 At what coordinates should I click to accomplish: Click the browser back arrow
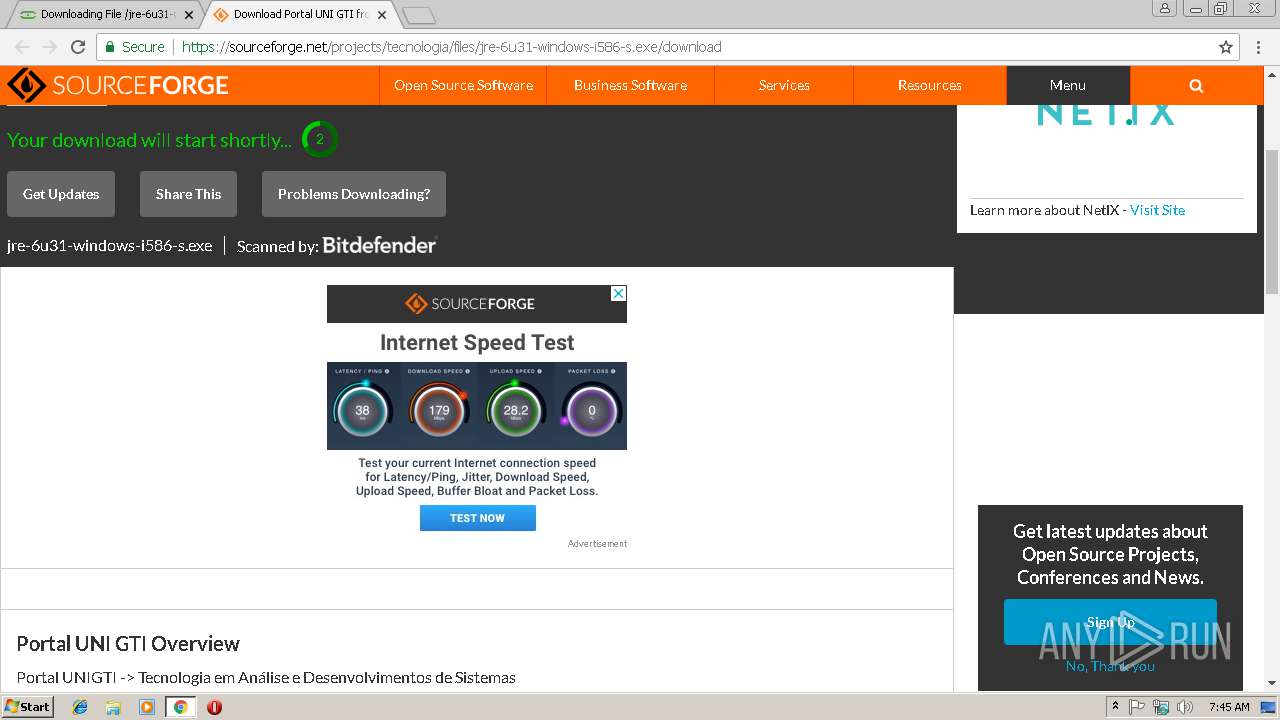[22, 47]
